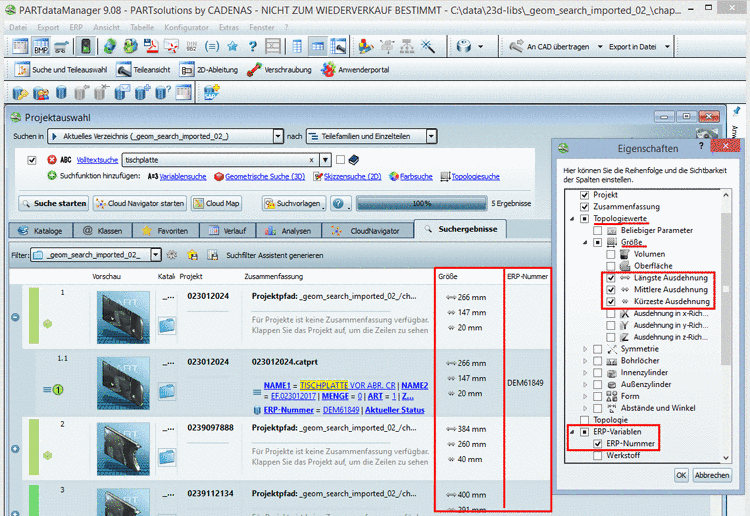The width and height of the screenshot is (750, 516).
Task: Open tischplatte search history dropdown
Action: 325,160
